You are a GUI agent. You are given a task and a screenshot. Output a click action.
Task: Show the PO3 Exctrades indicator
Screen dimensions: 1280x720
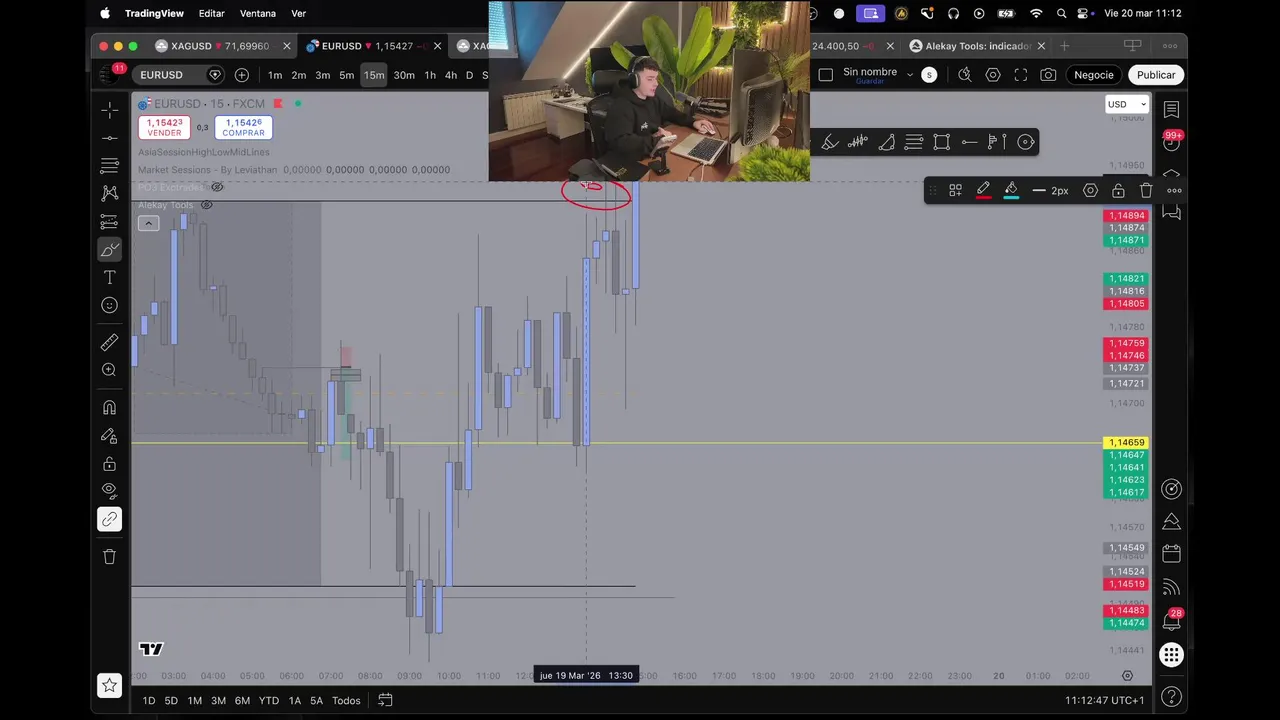[216, 187]
